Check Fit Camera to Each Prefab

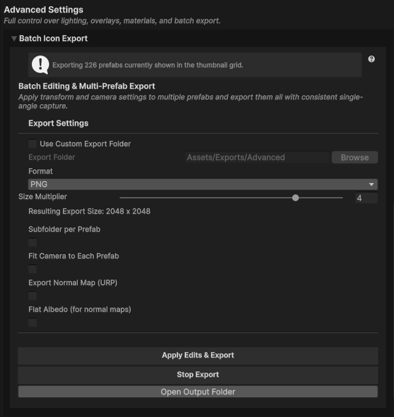click(x=32, y=269)
